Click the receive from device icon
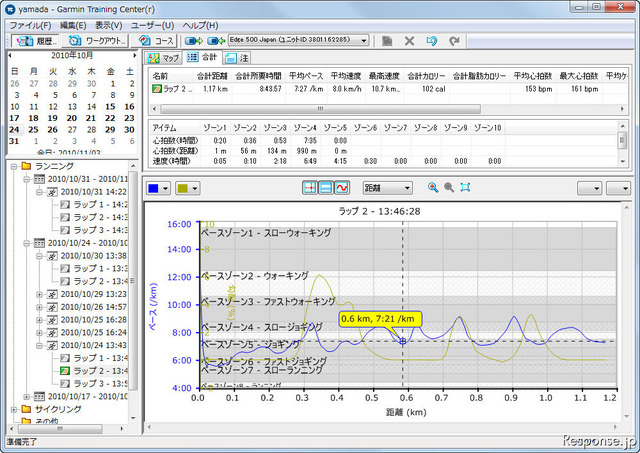 (x=216, y=41)
